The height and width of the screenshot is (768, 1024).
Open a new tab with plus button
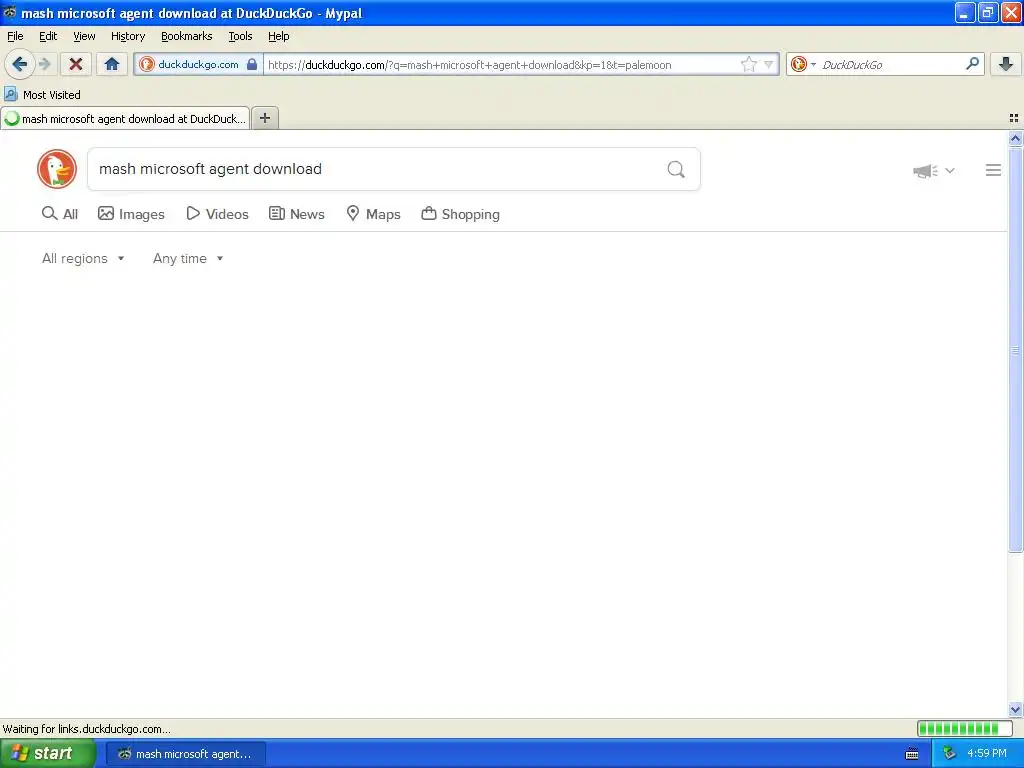(x=265, y=118)
